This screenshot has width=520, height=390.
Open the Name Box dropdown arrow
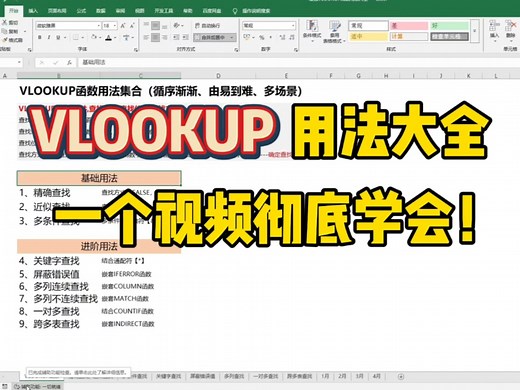pyautogui.click(x=19, y=62)
